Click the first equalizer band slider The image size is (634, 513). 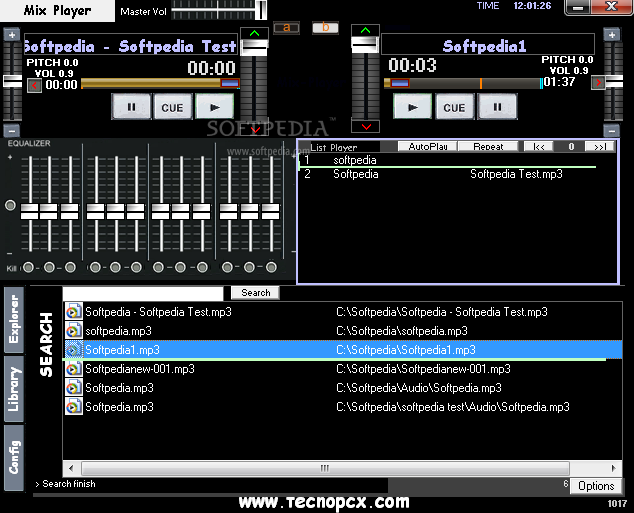(x=30, y=211)
